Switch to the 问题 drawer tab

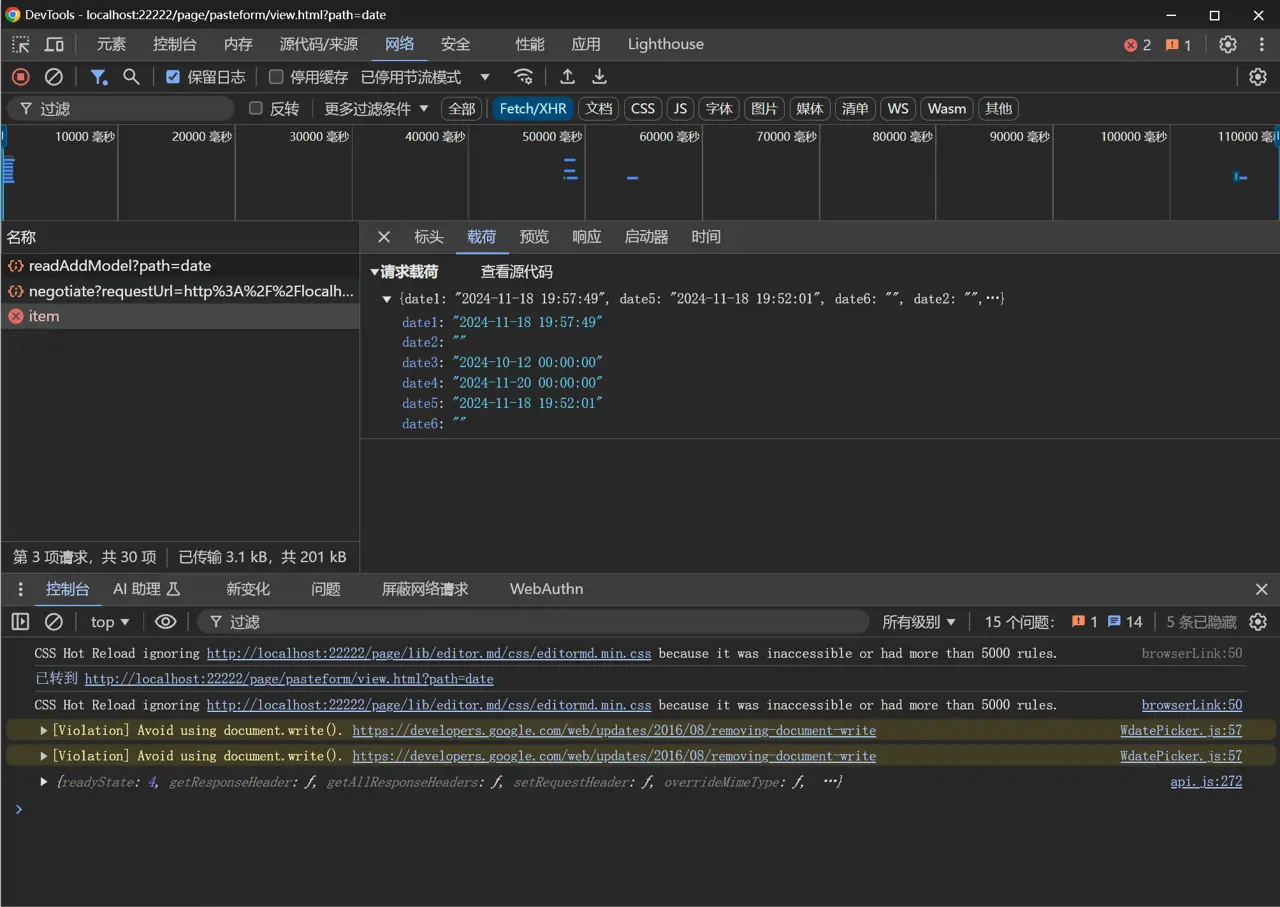coord(326,589)
